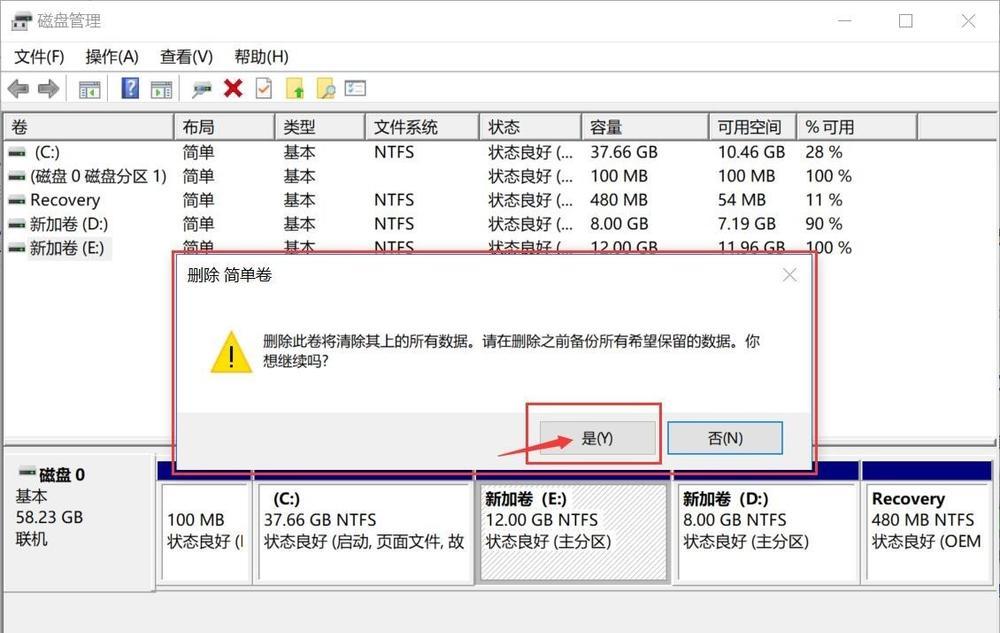Sort by the 类型 column header
The image size is (1000, 633).
tap(320, 127)
